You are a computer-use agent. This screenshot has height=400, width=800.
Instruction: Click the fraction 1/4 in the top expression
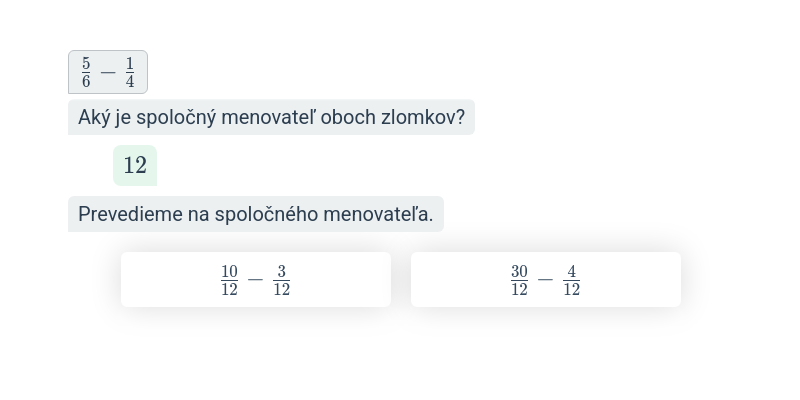130,72
